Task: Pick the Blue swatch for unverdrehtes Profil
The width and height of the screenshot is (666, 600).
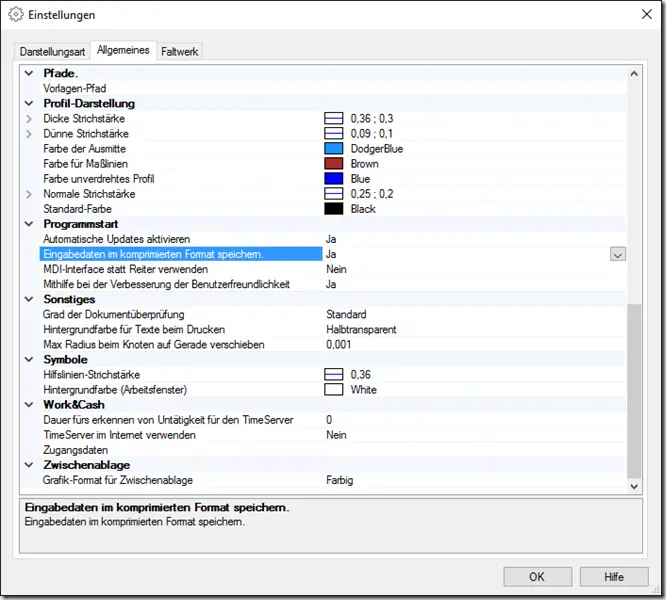Action: click(x=333, y=179)
